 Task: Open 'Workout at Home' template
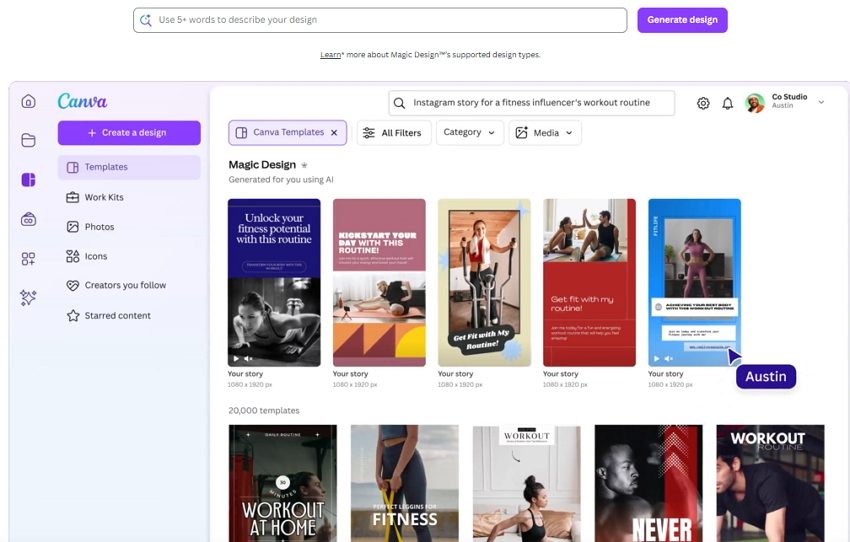pyautogui.click(x=282, y=483)
